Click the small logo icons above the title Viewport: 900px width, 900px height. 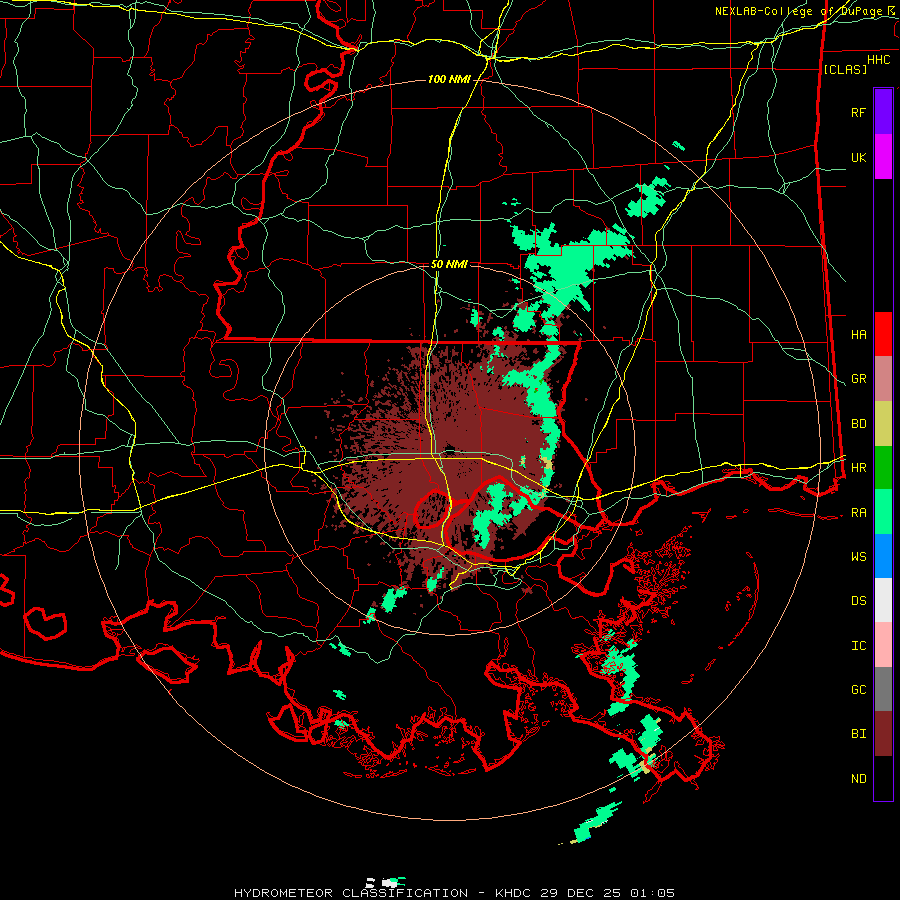tap(385, 882)
